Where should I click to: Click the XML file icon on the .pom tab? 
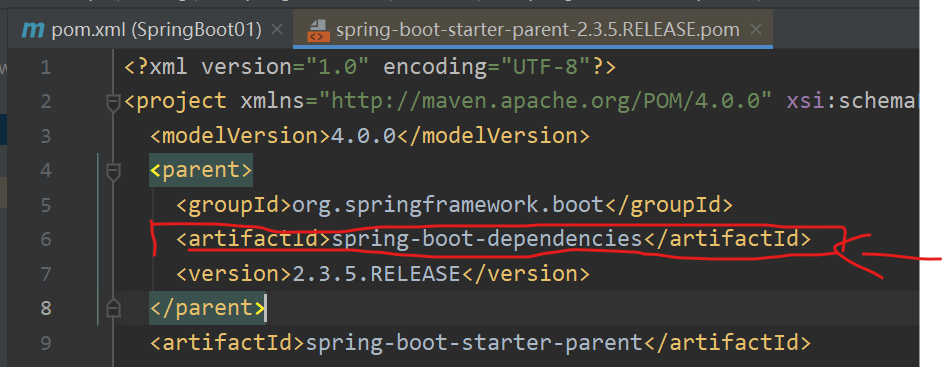click(x=318, y=29)
